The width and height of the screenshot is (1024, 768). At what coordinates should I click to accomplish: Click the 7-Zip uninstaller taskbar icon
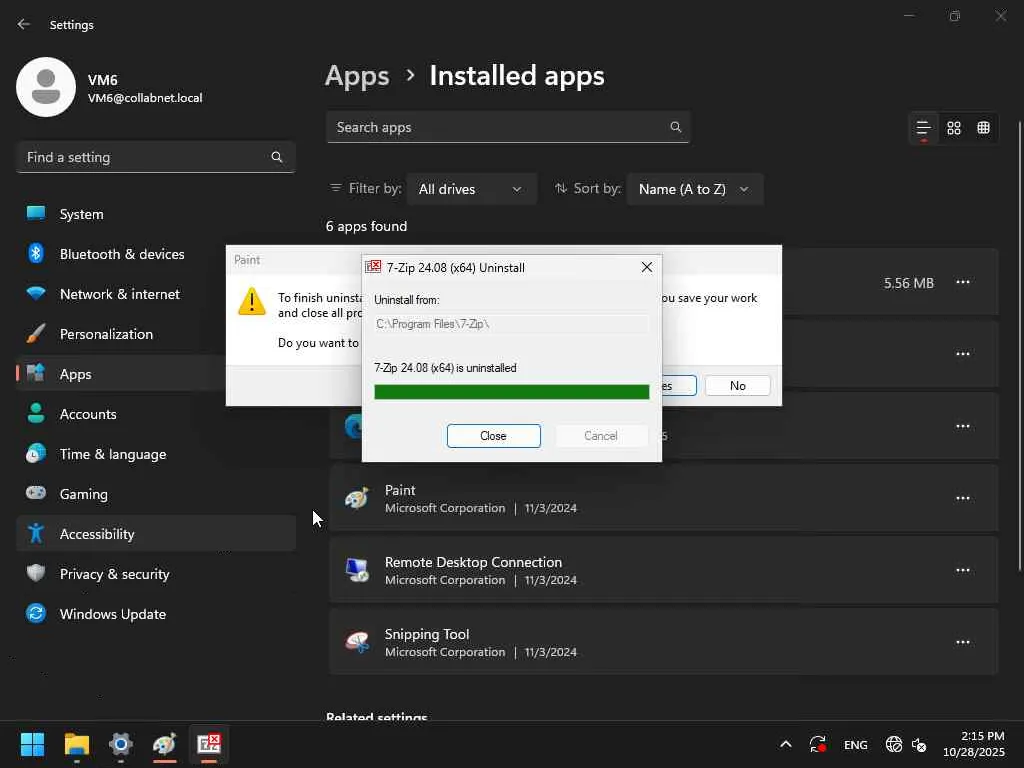208,744
